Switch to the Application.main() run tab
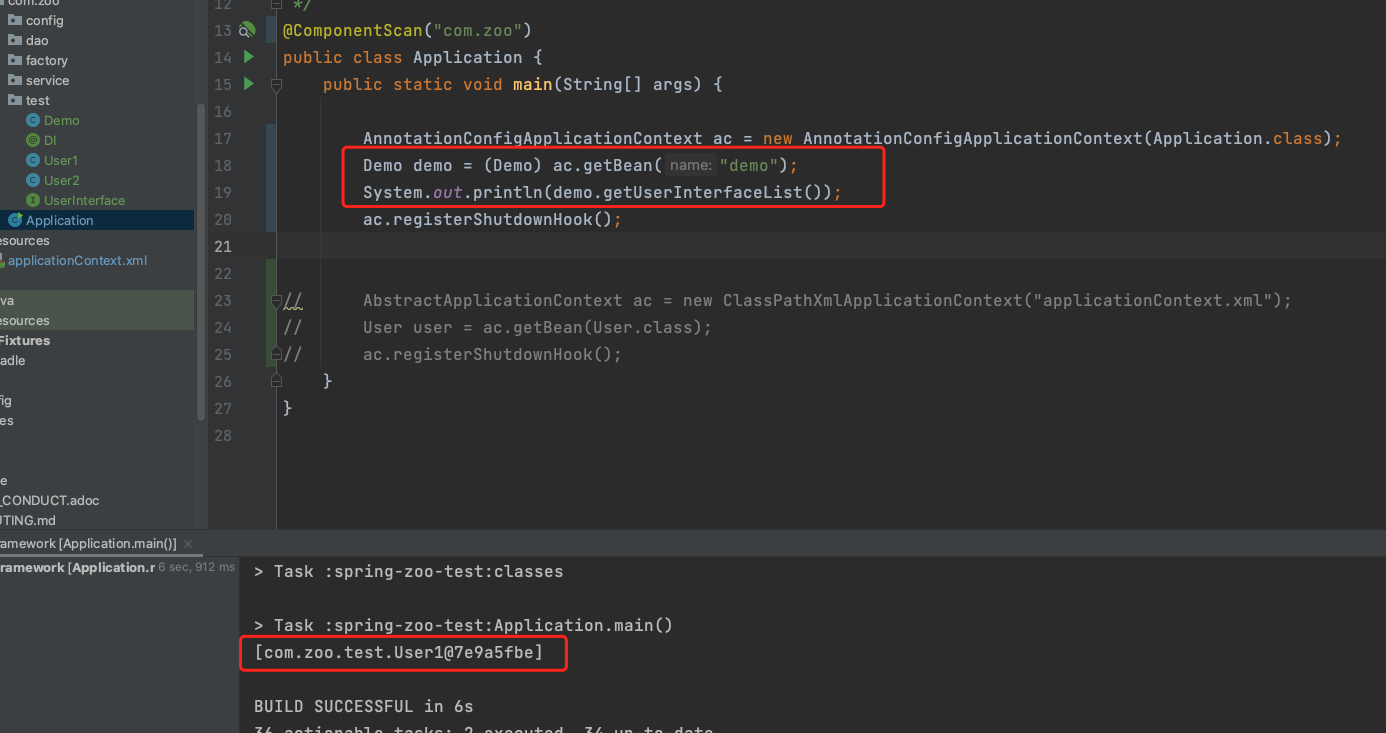The width and height of the screenshot is (1386, 733). point(90,543)
